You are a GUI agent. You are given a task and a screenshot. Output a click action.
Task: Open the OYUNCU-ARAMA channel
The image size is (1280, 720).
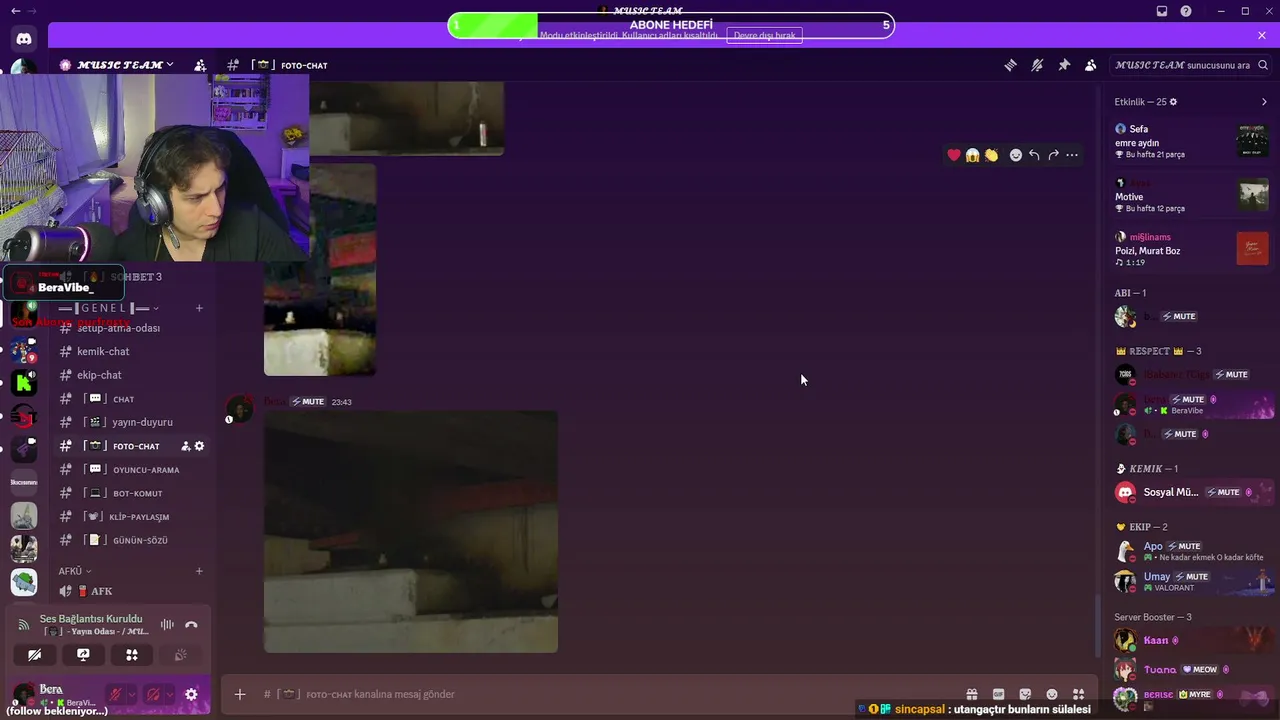point(132,470)
